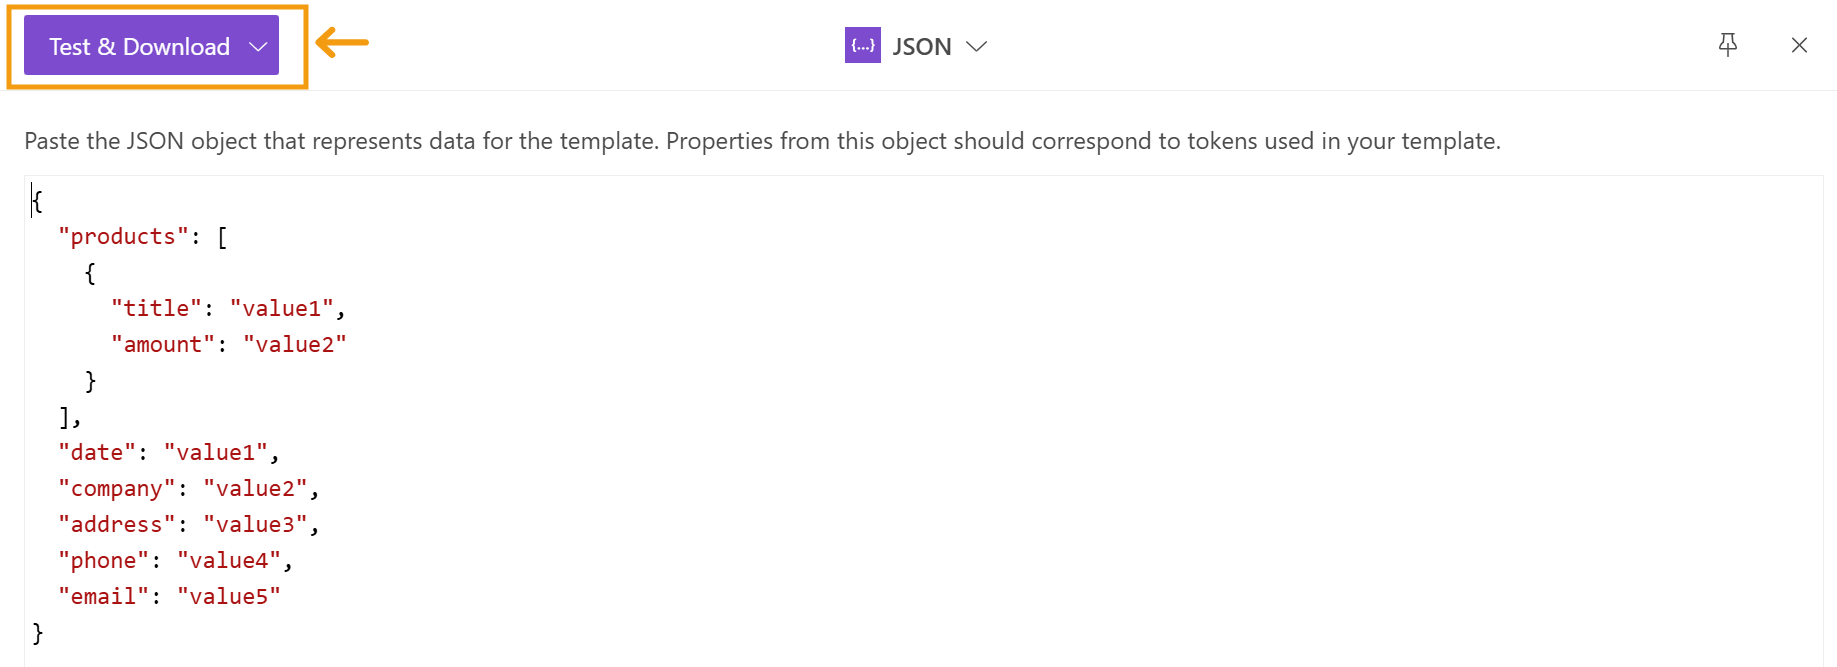1837x667 pixels.
Task: Click the JSON label in header
Action: (x=921, y=47)
